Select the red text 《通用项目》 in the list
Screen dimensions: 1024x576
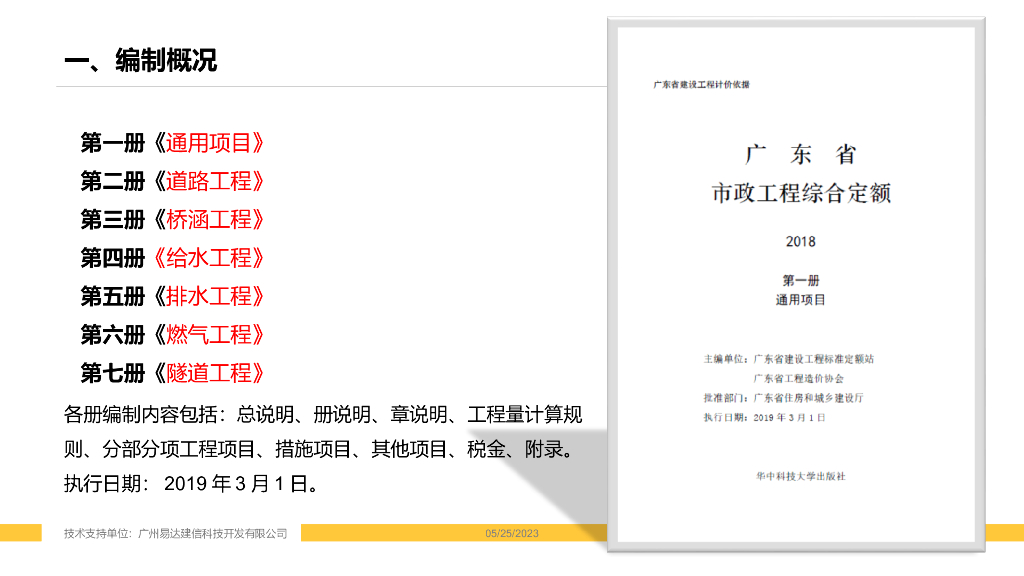pyautogui.click(x=208, y=143)
